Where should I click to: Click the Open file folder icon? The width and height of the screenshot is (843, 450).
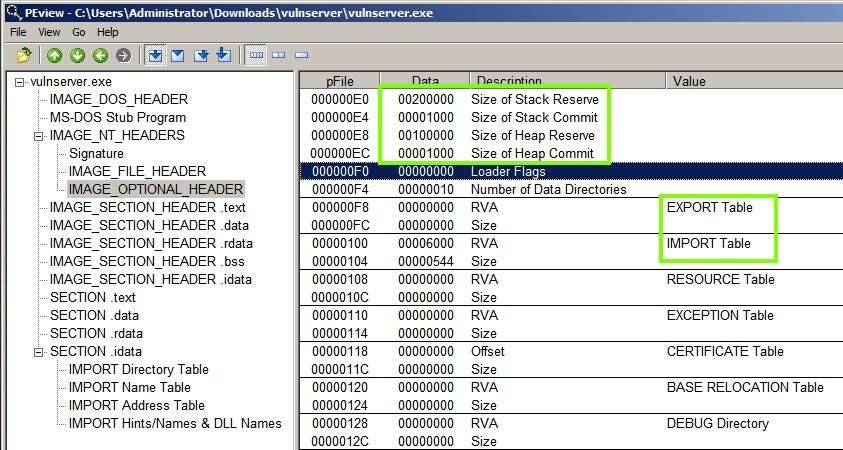pyautogui.click(x=24, y=55)
